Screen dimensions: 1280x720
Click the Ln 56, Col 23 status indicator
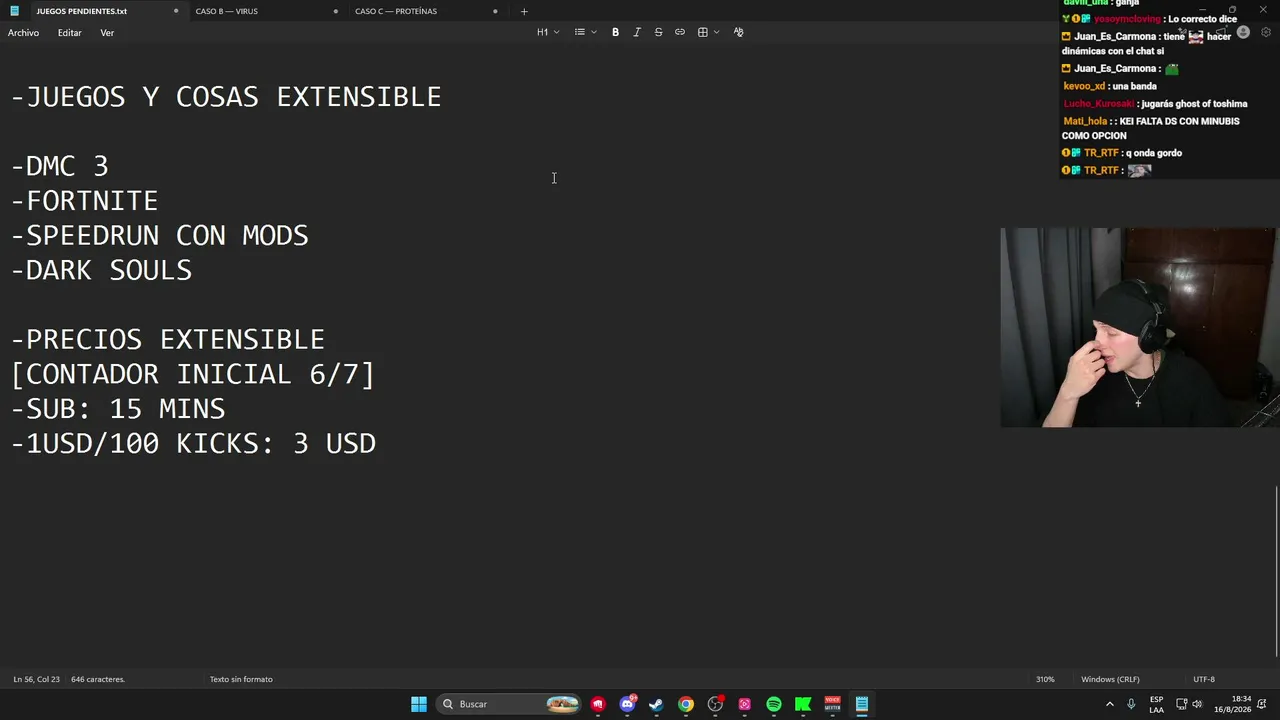[36, 679]
